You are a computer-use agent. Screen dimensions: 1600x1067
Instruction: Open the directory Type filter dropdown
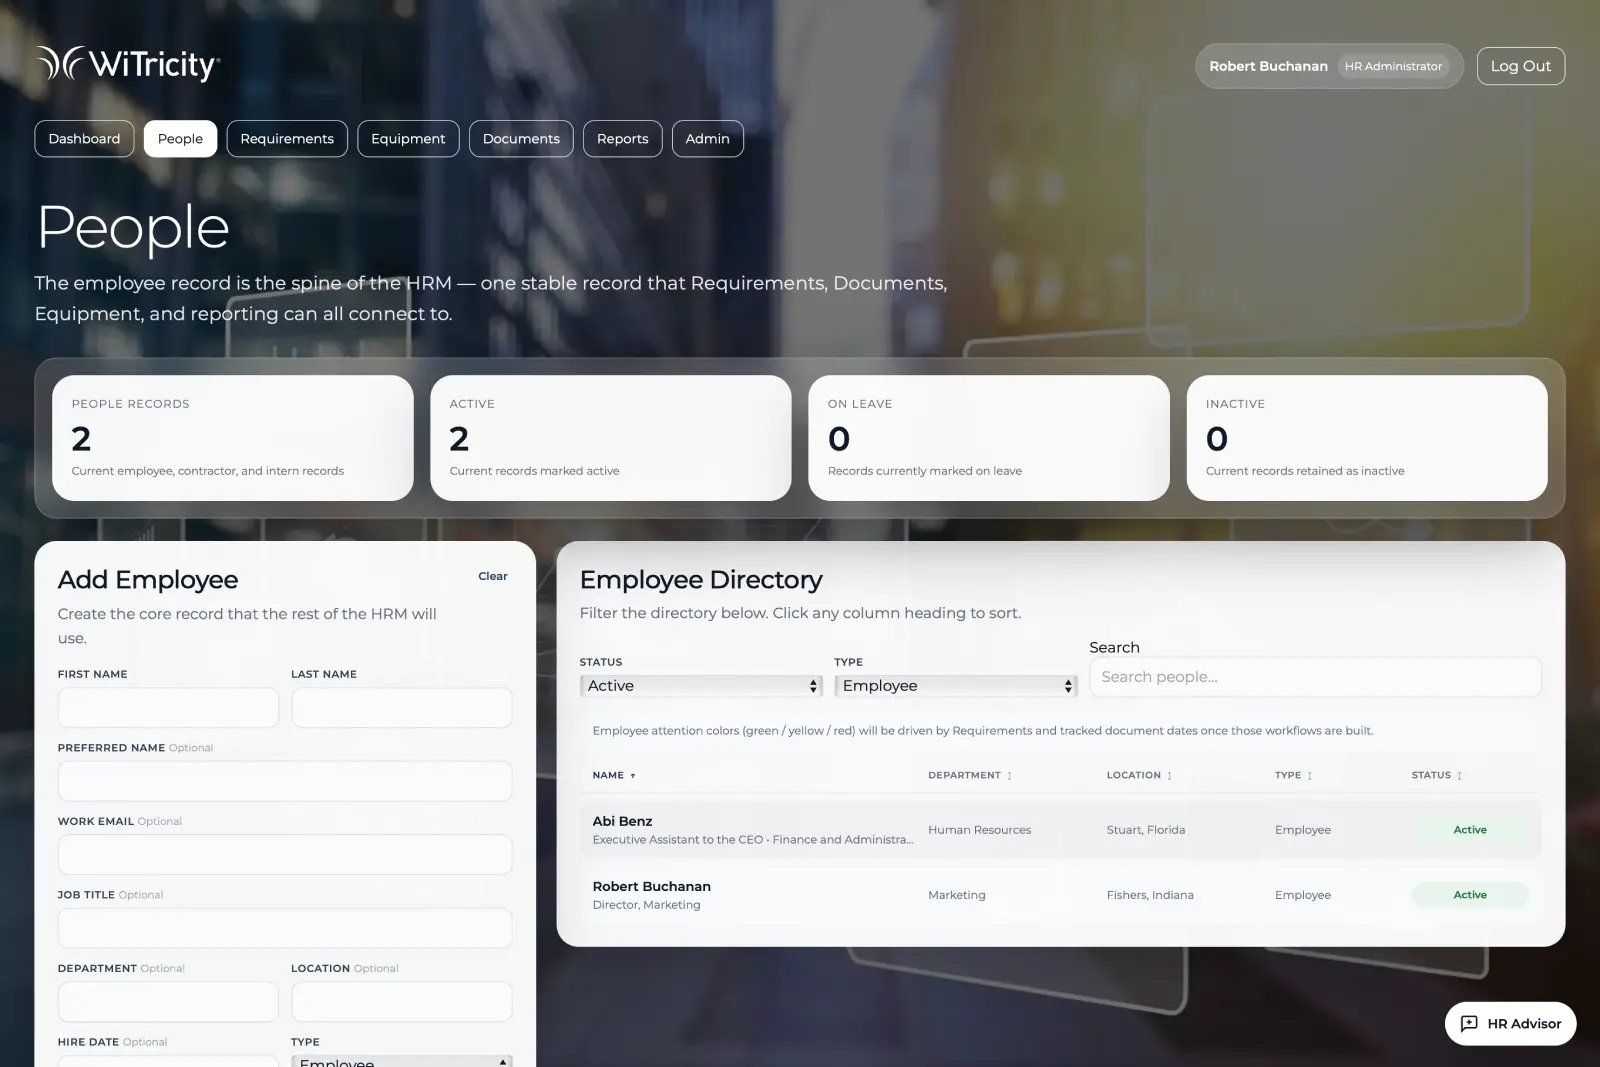click(x=956, y=686)
